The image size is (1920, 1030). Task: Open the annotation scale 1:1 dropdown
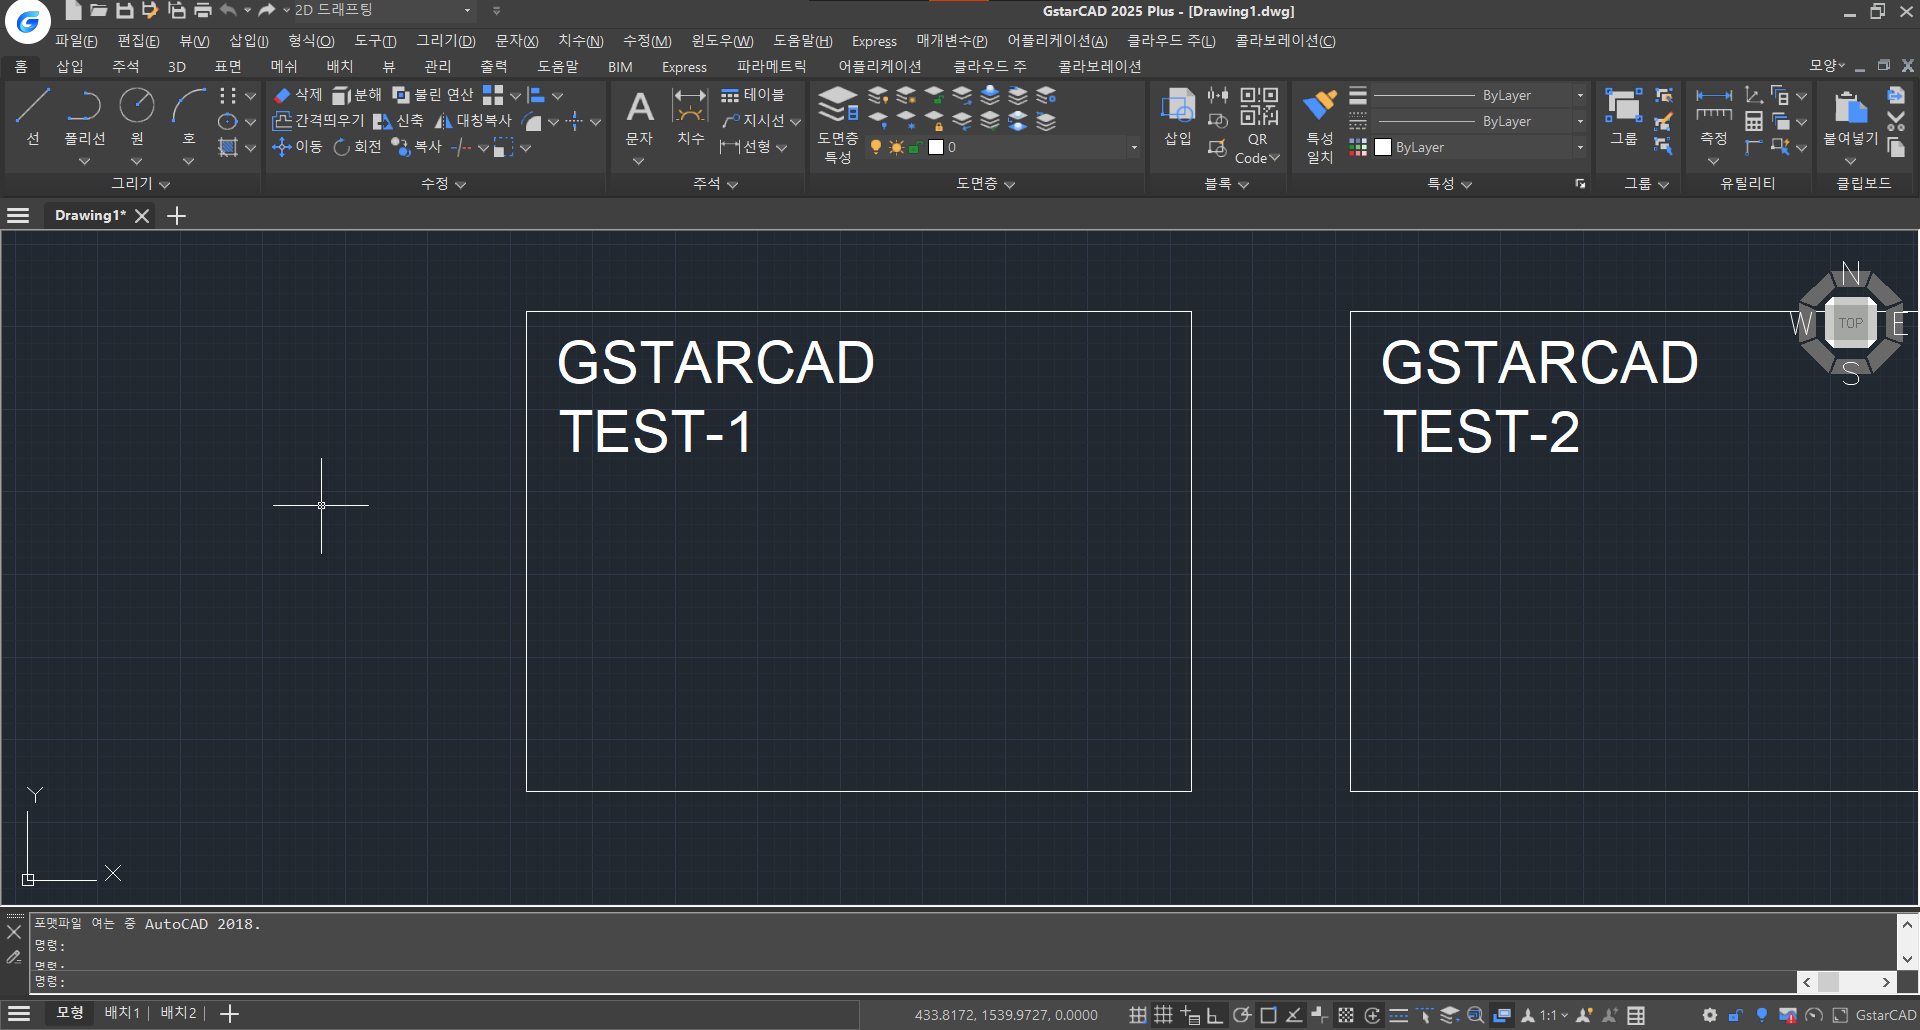coord(1554,1015)
